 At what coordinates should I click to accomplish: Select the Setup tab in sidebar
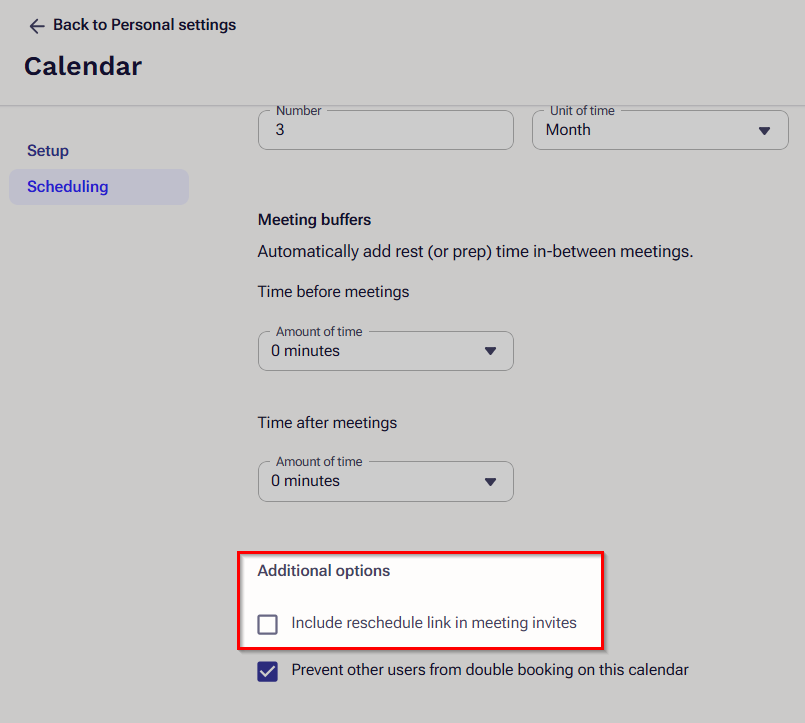[48, 150]
